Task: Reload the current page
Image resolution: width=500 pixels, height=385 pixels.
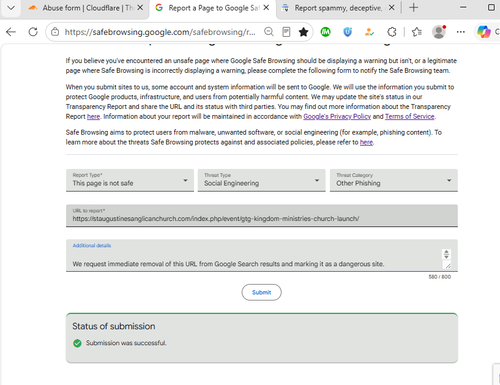Action: tap(33, 32)
